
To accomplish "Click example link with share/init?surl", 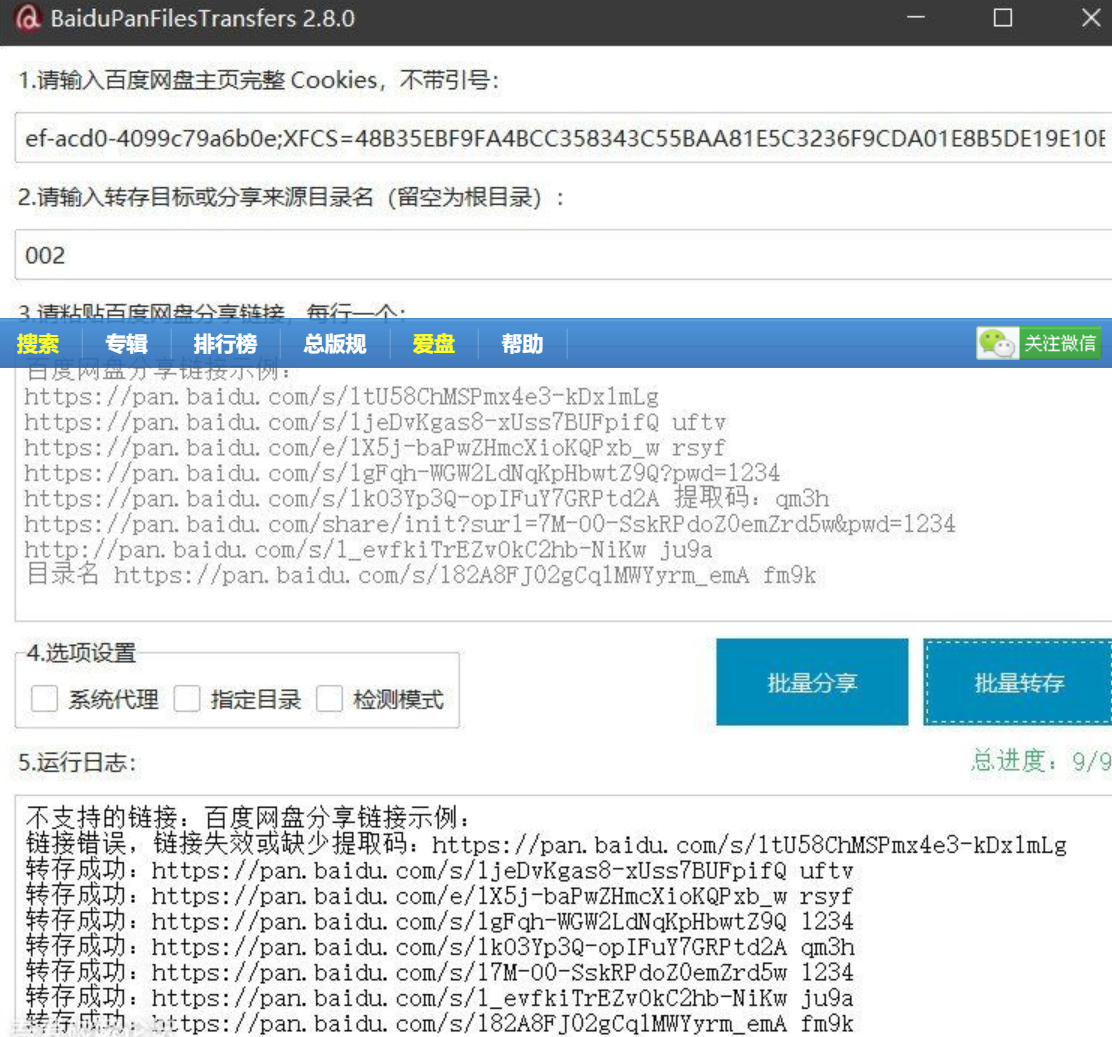I will click(490, 524).
